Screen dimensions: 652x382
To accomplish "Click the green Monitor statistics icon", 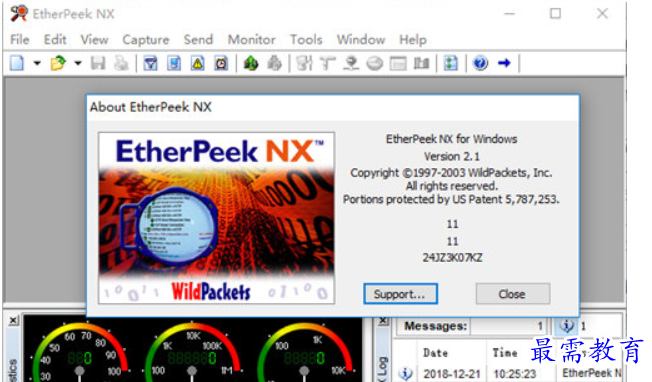I will 251,63.
